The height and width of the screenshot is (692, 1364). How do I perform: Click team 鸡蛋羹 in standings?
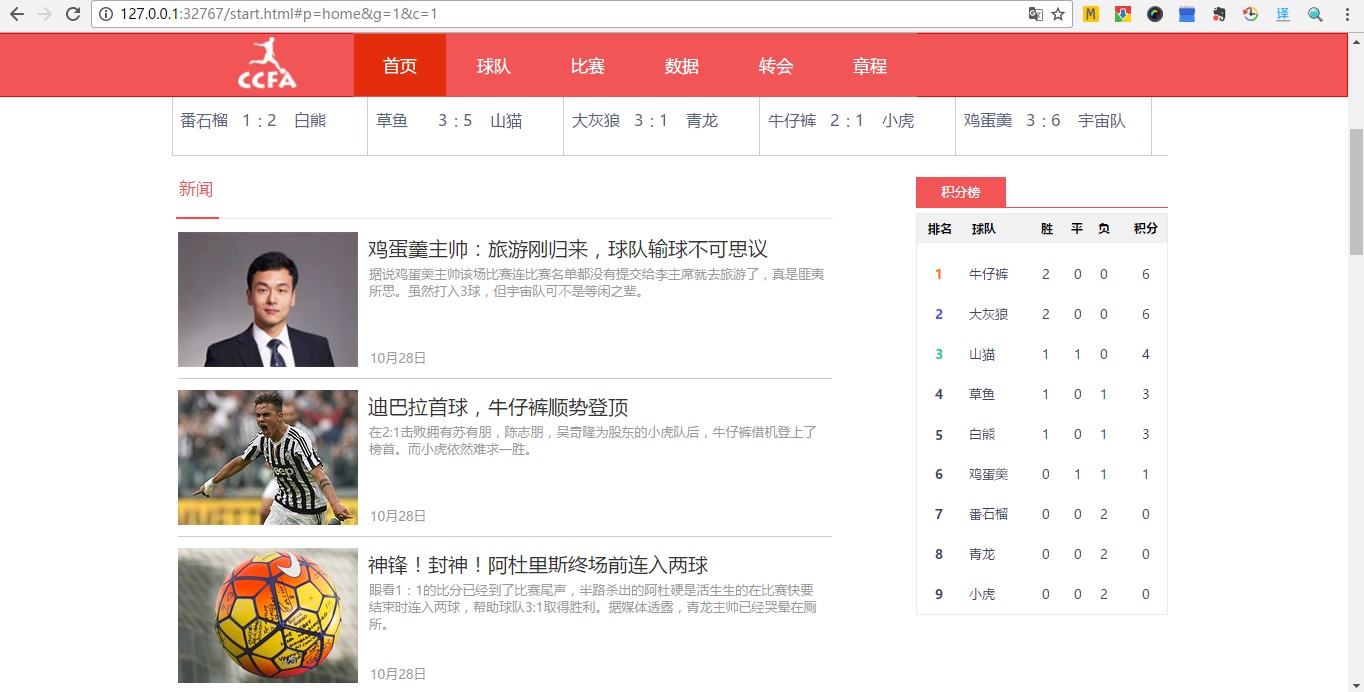[x=988, y=474]
